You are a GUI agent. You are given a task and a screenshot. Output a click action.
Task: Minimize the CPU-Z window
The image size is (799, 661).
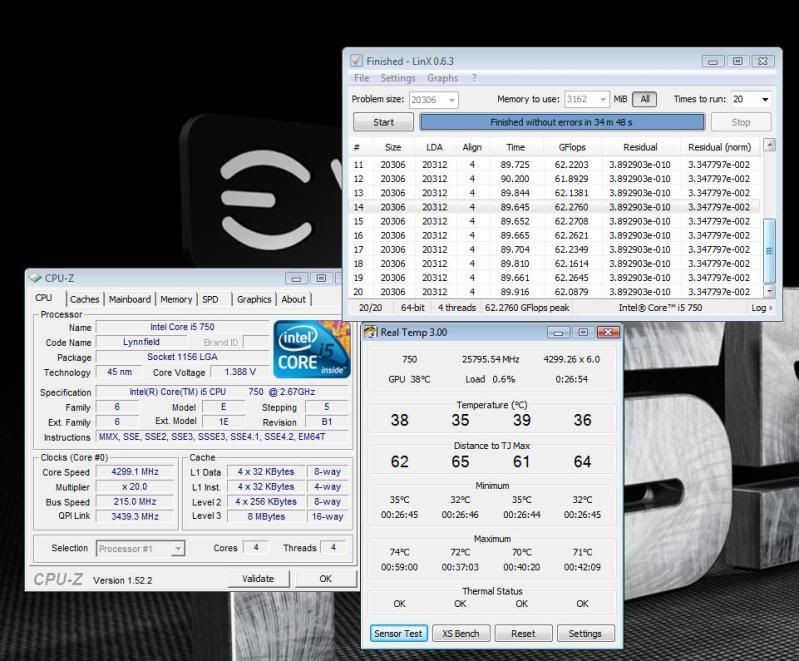point(297,278)
